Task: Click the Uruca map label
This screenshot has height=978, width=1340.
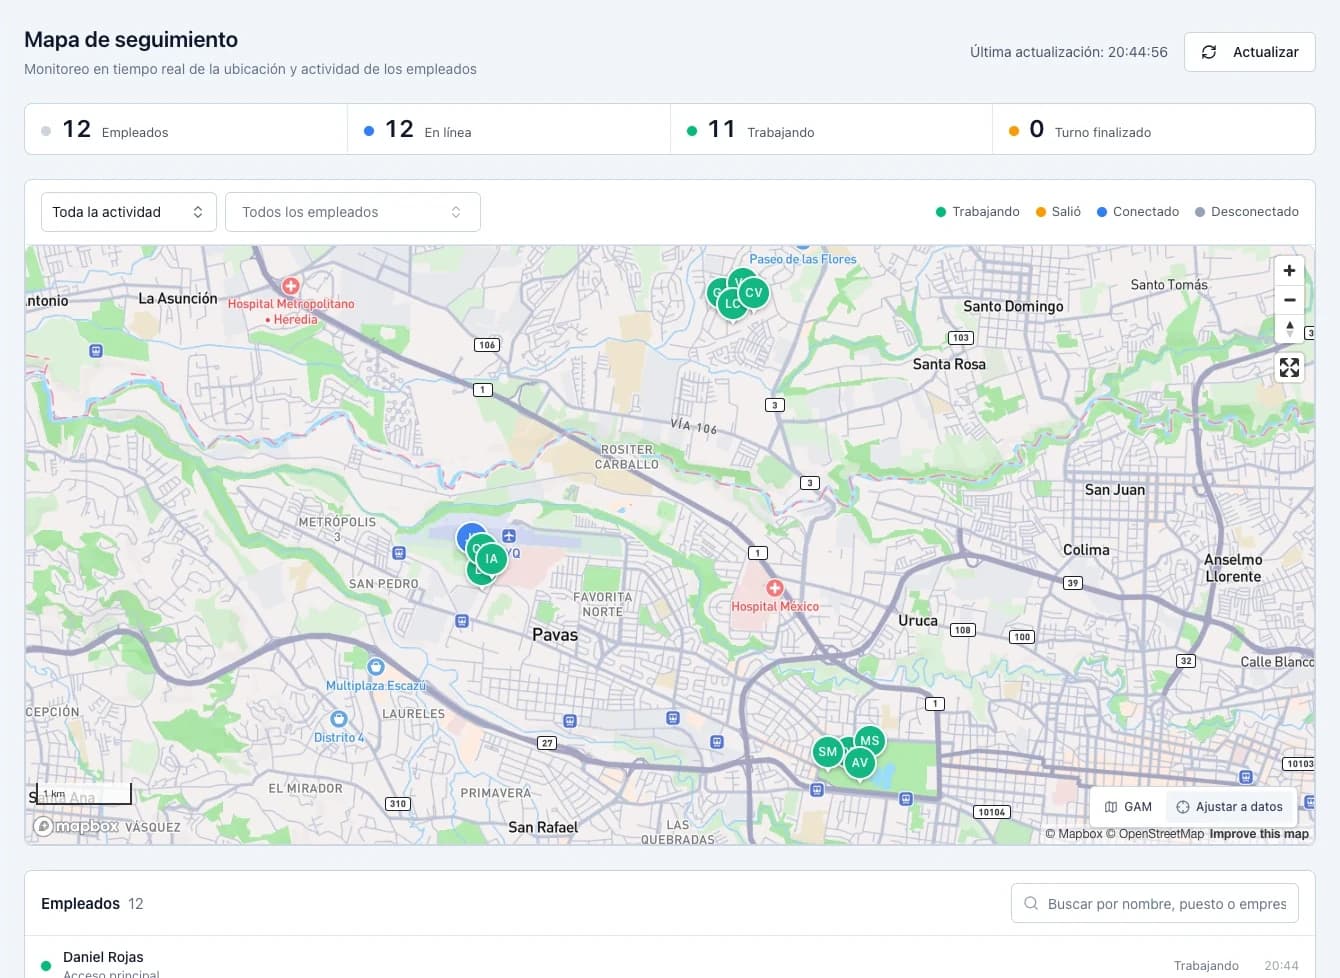Action: (x=918, y=620)
